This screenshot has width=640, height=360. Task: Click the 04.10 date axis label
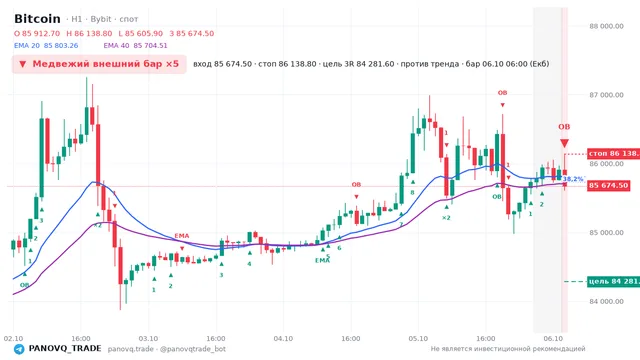(x=283, y=339)
